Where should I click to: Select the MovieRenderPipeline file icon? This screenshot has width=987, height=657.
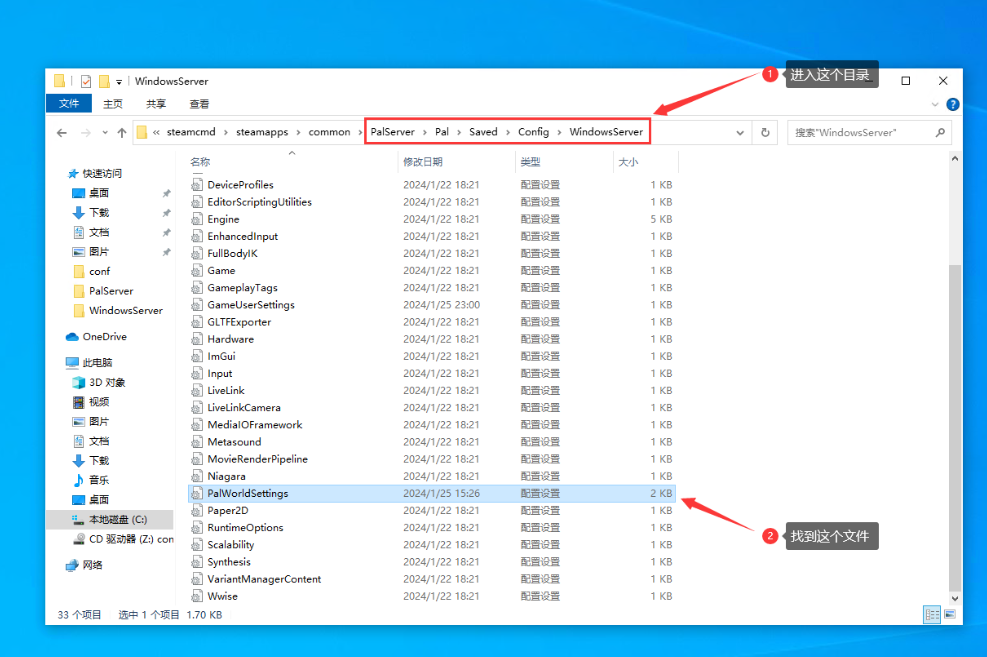197,459
